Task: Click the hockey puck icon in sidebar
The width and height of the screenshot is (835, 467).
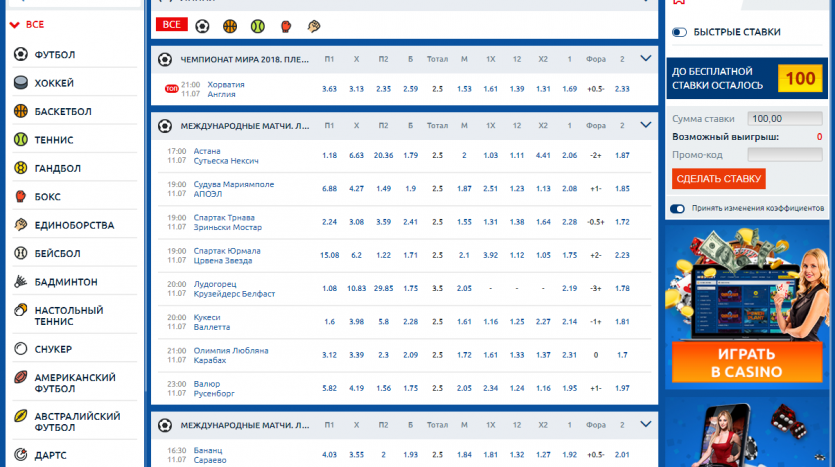Action: coord(21,83)
